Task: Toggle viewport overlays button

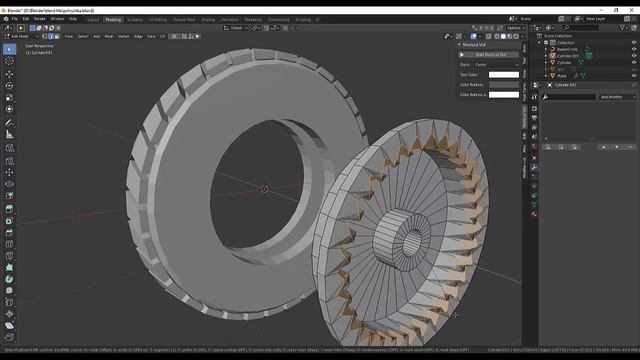Action: [x=473, y=36]
